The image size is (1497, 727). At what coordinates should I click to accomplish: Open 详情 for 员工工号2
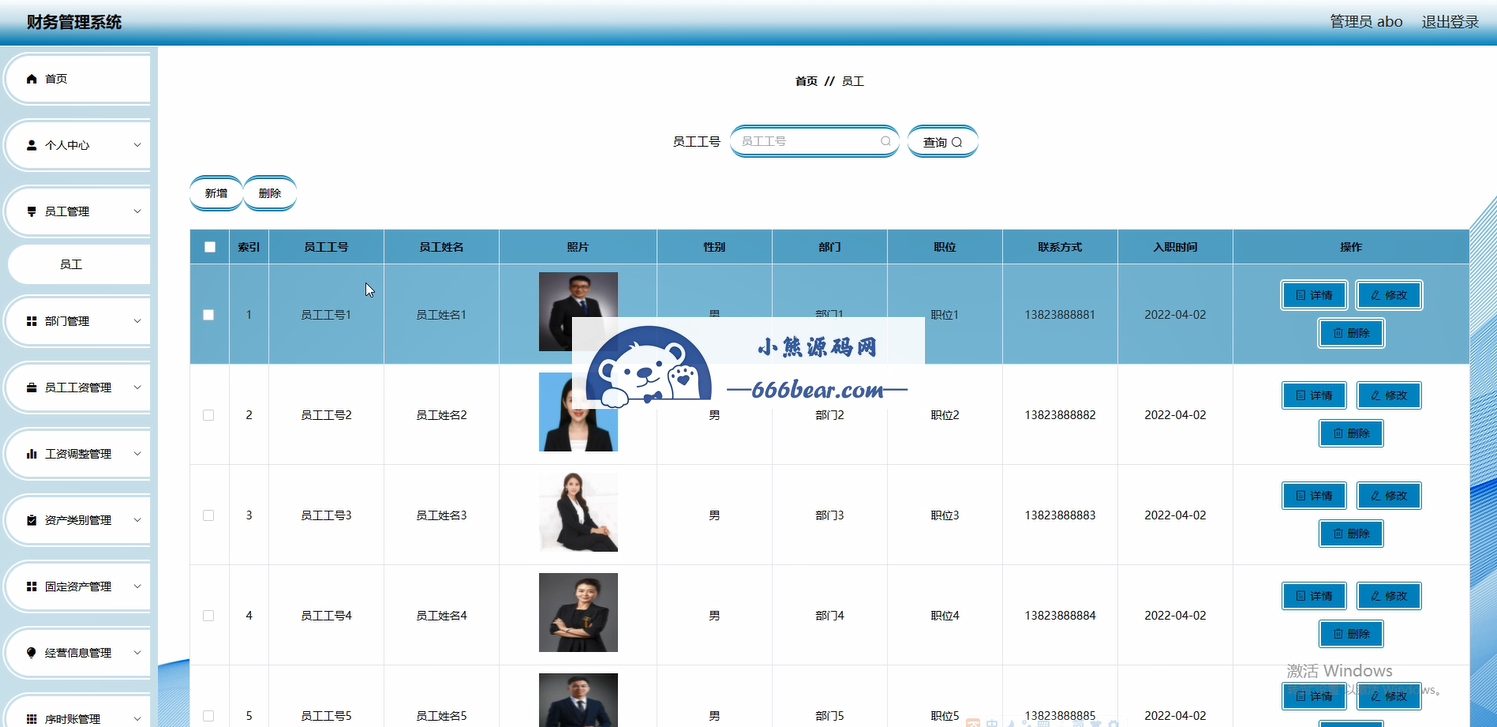[1314, 395]
